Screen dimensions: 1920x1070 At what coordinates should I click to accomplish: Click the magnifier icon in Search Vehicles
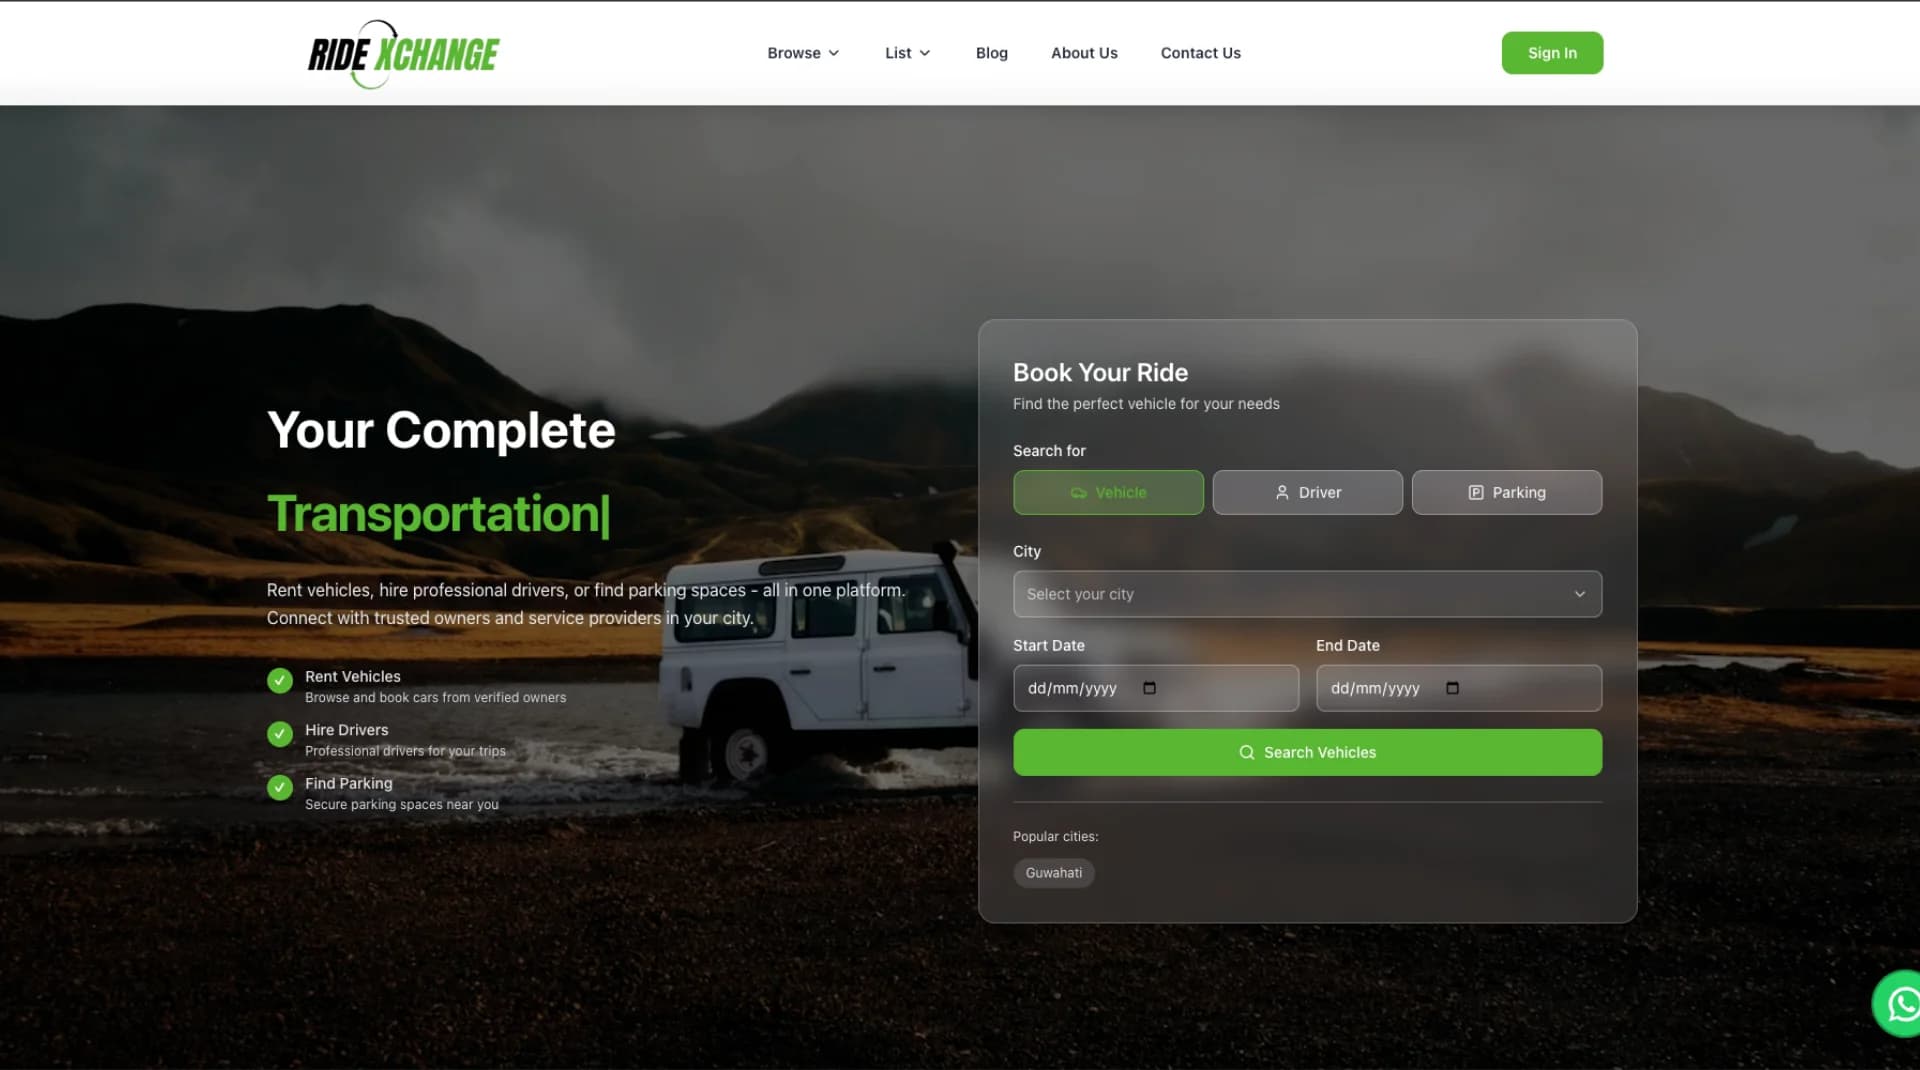point(1246,752)
